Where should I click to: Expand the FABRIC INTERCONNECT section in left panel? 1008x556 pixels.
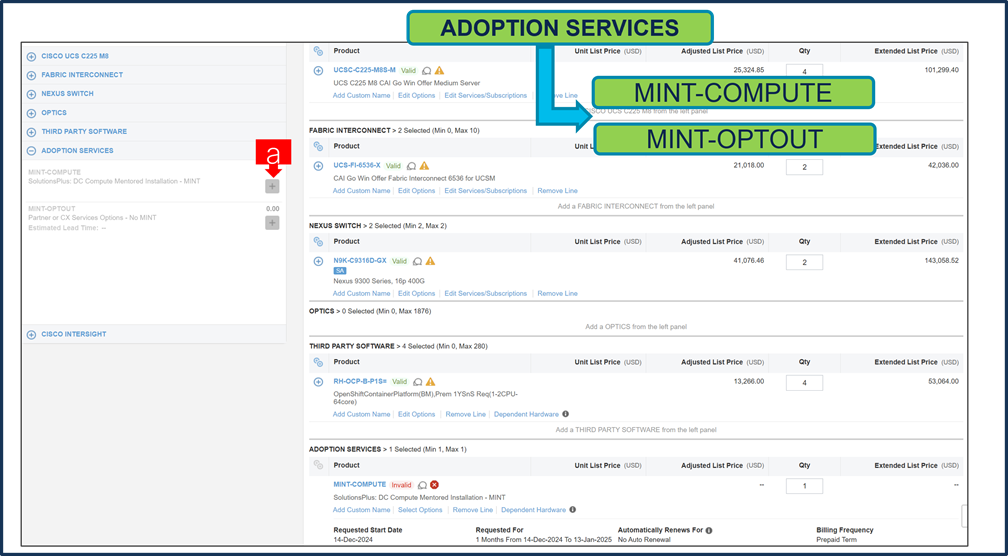point(31,75)
